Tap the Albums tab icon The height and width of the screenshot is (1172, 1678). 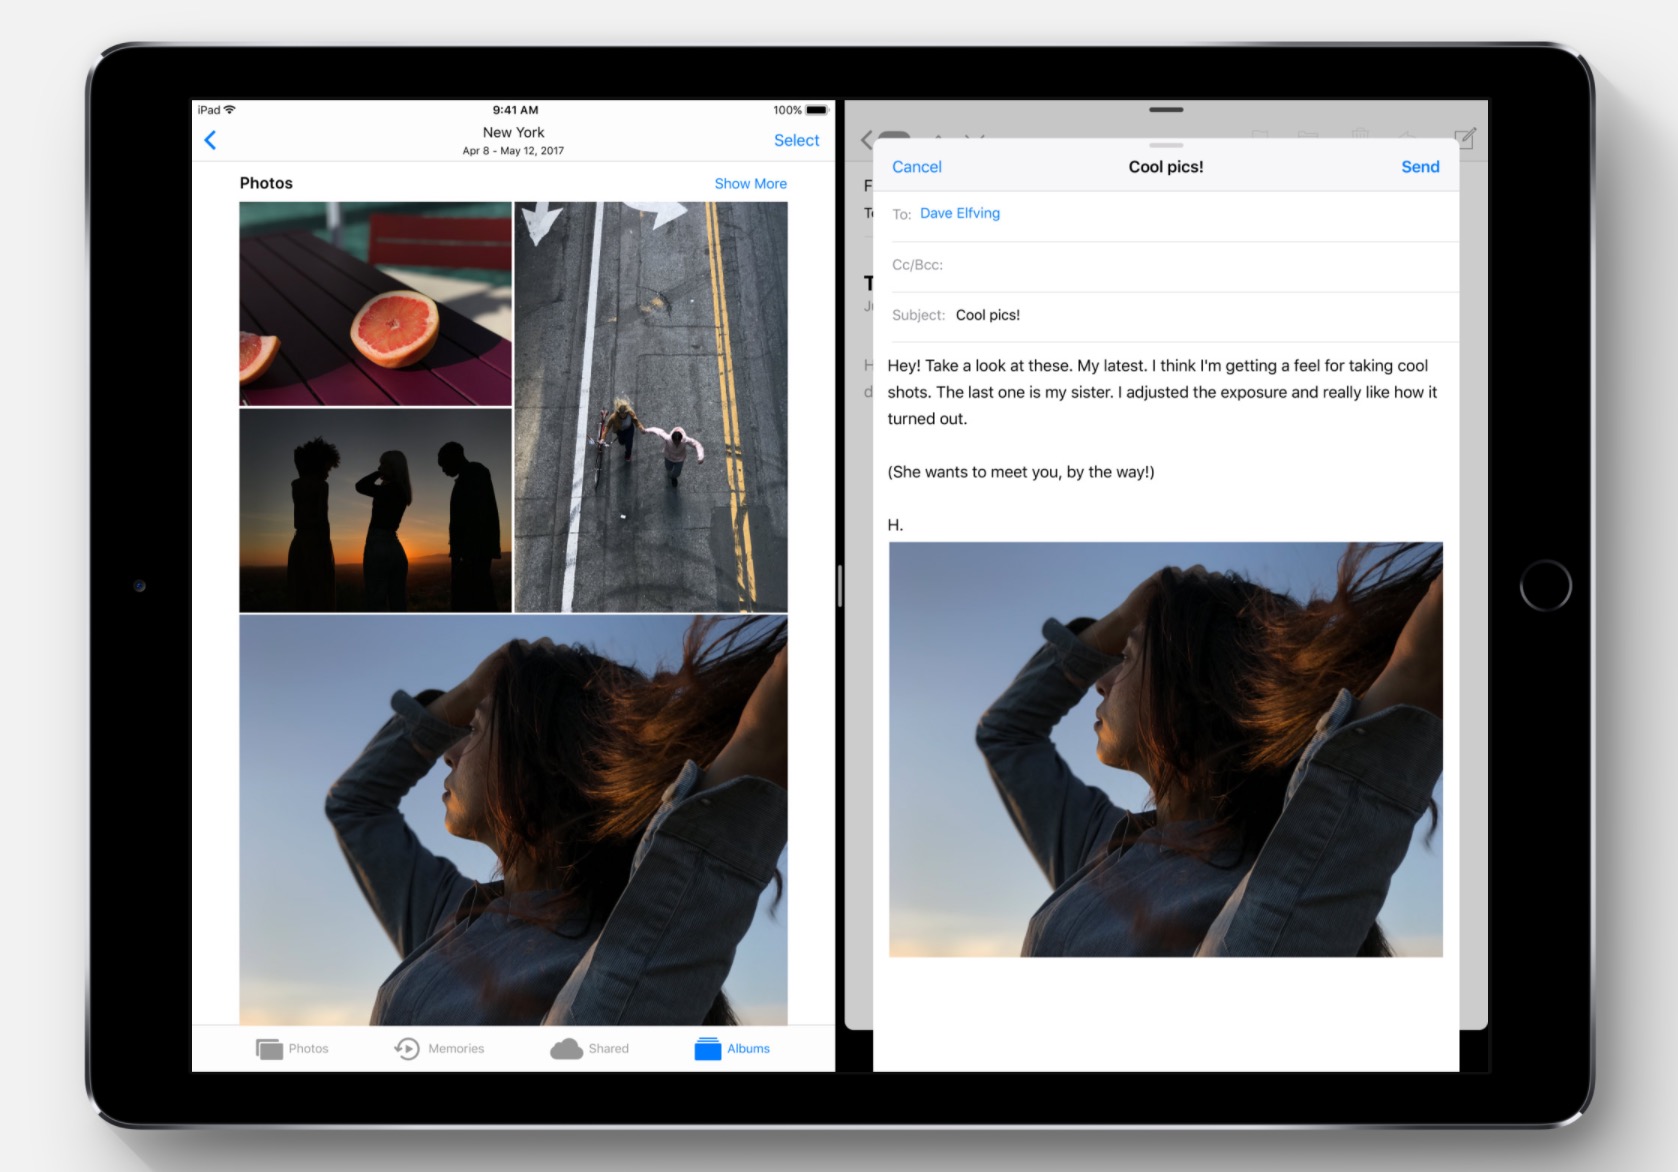point(708,1048)
